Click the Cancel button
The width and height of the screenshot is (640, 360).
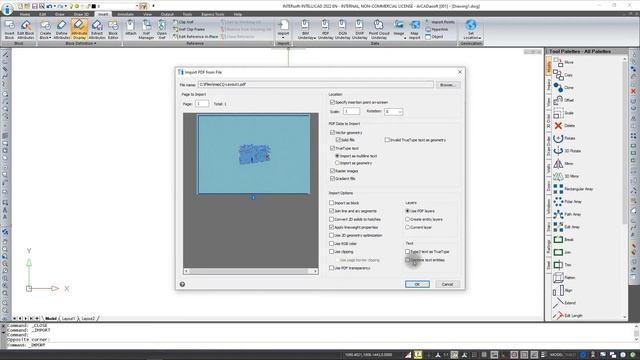click(x=447, y=284)
